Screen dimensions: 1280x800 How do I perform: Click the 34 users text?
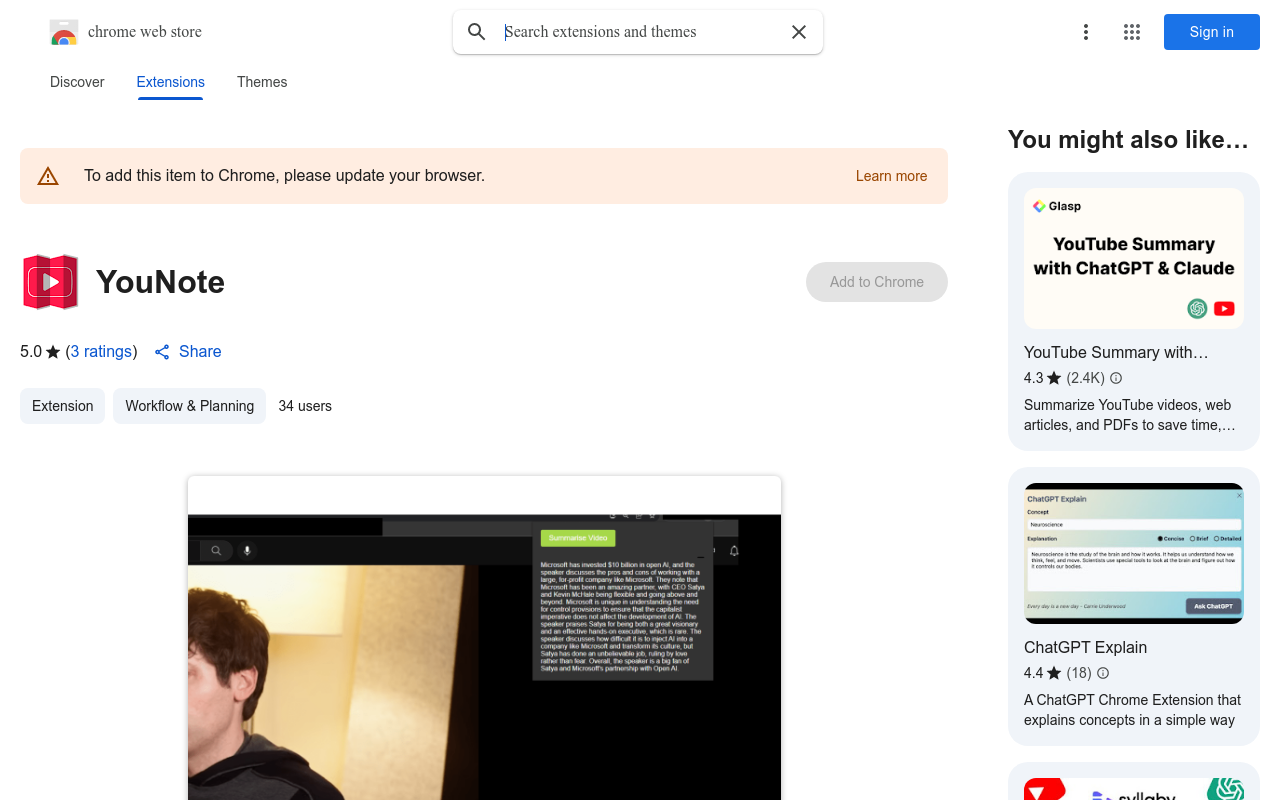click(x=305, y=406)
